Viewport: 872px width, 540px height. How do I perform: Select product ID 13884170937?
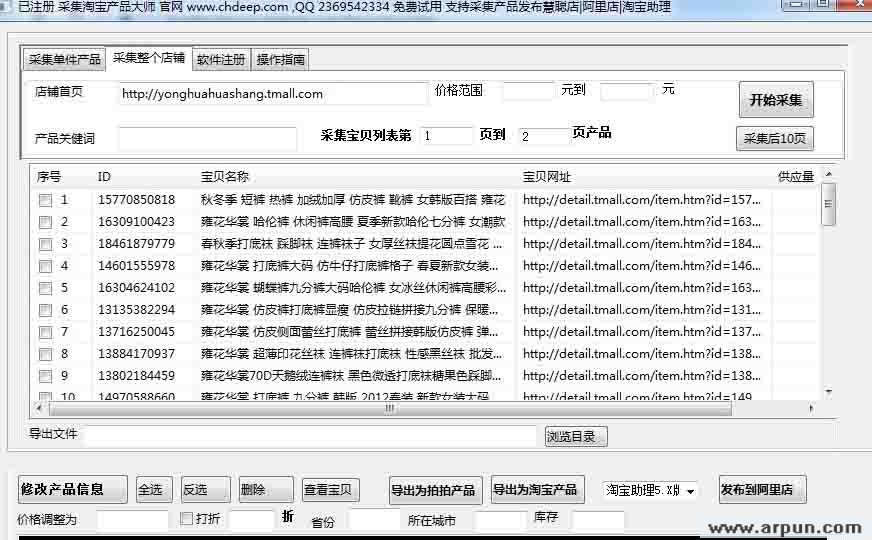(x=136, y=354)
